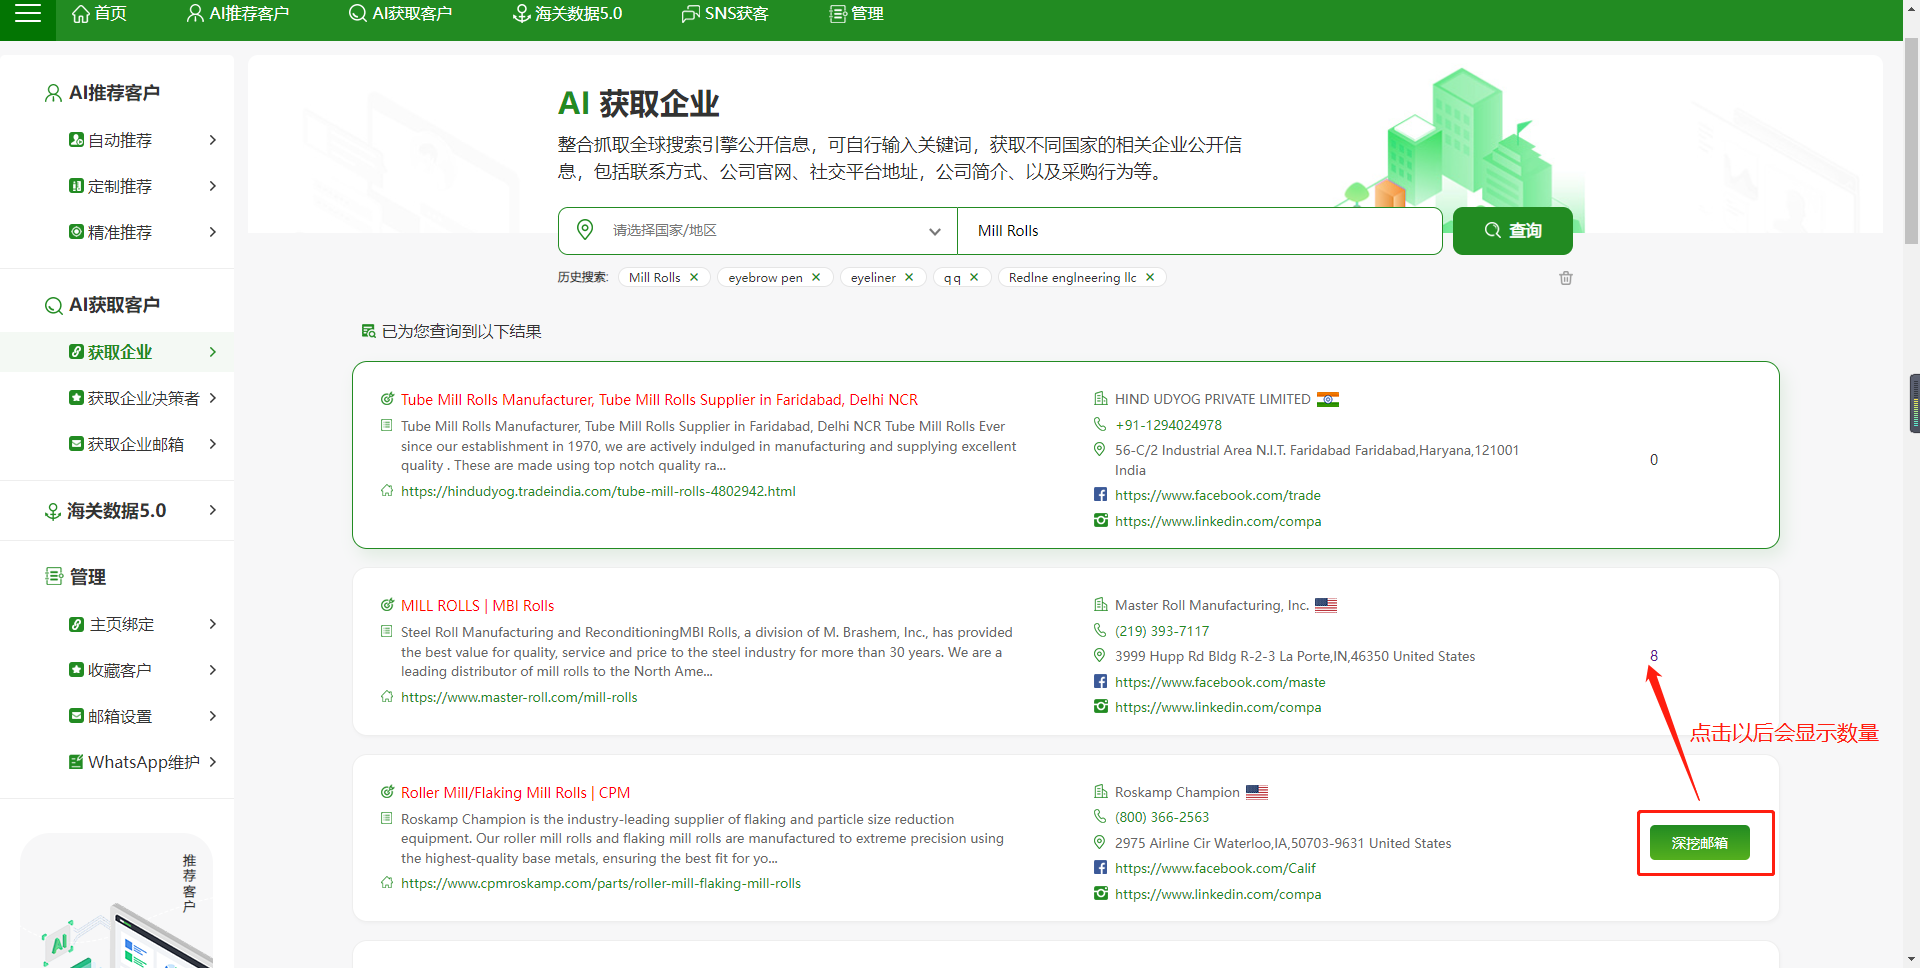Select 精准推荐 in the sidebar

click(x=120, y=232)
